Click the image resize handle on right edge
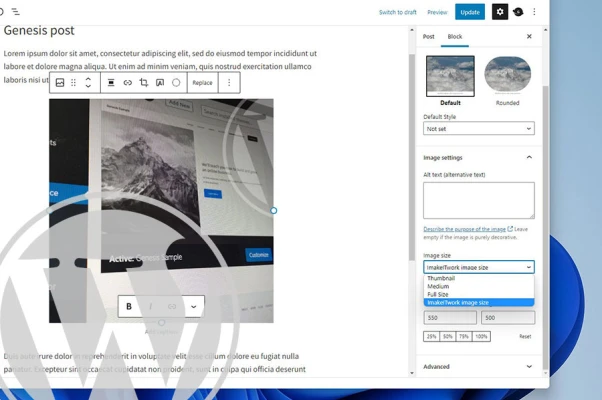This screenshot has width=602, height=400. pos(273,211)
